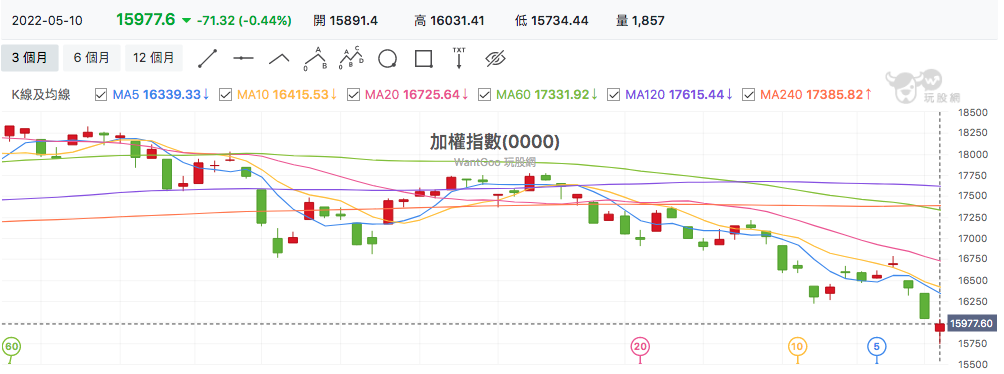Screen dimensions: 1004x374
Task: Uncheck the MA60 moving average checkbox
Action: pos(485,95)
